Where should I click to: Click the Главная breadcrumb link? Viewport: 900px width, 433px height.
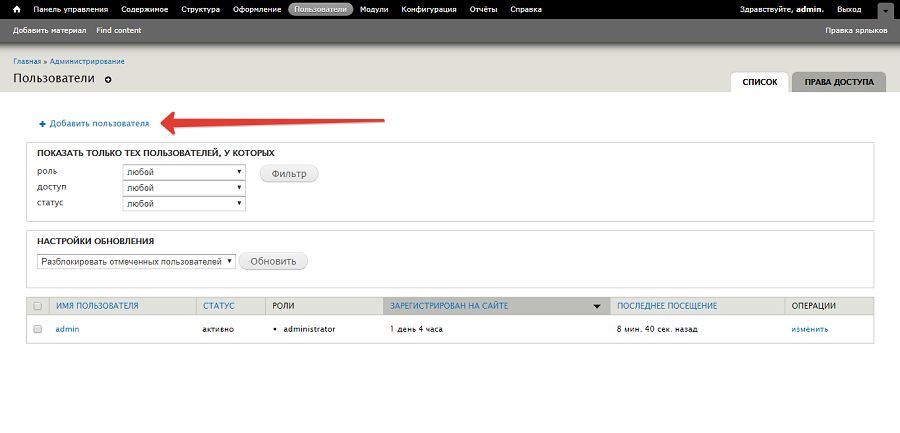(27, 61)
